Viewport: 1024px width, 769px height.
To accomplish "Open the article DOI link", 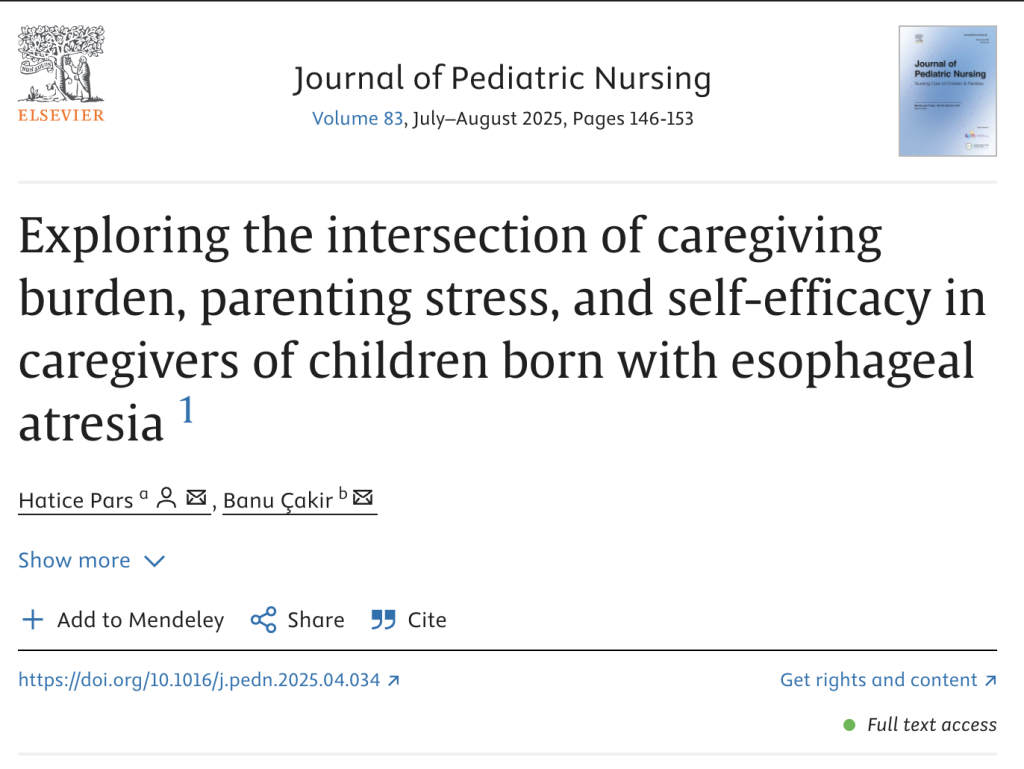I will click(199, 680).
